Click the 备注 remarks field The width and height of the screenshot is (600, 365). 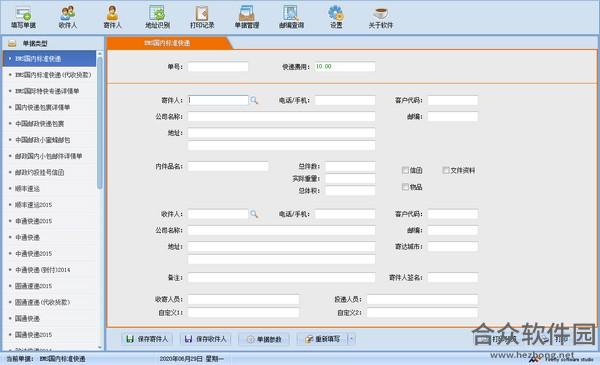tap(281, 277)
